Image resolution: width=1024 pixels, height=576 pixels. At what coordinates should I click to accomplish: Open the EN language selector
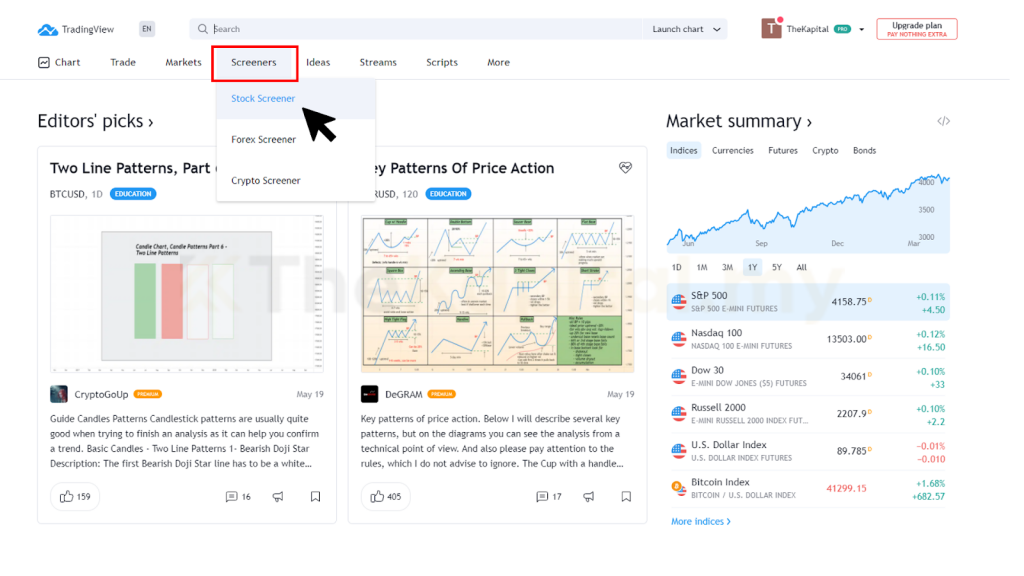147,29
